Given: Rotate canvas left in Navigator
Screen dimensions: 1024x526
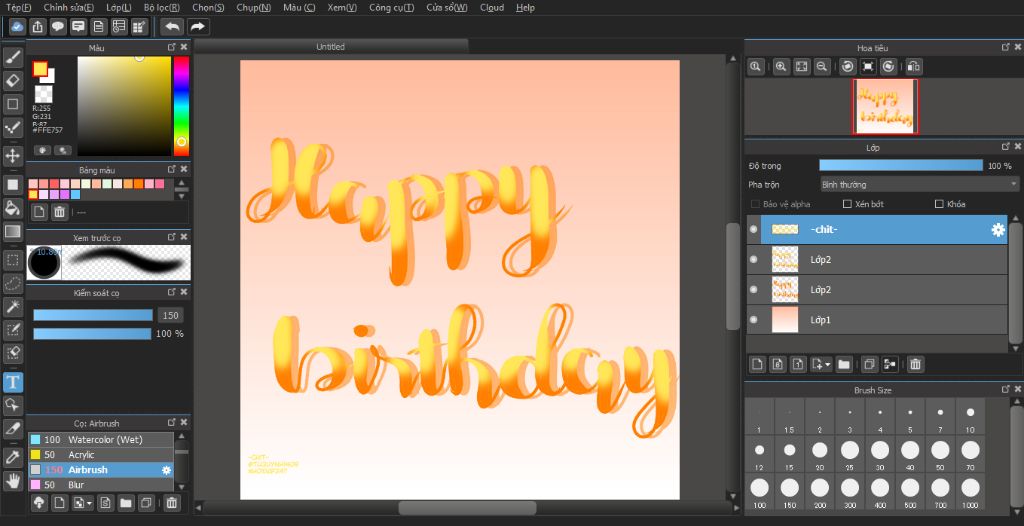Looking at the screenshot, I should [x=848, y=66].
